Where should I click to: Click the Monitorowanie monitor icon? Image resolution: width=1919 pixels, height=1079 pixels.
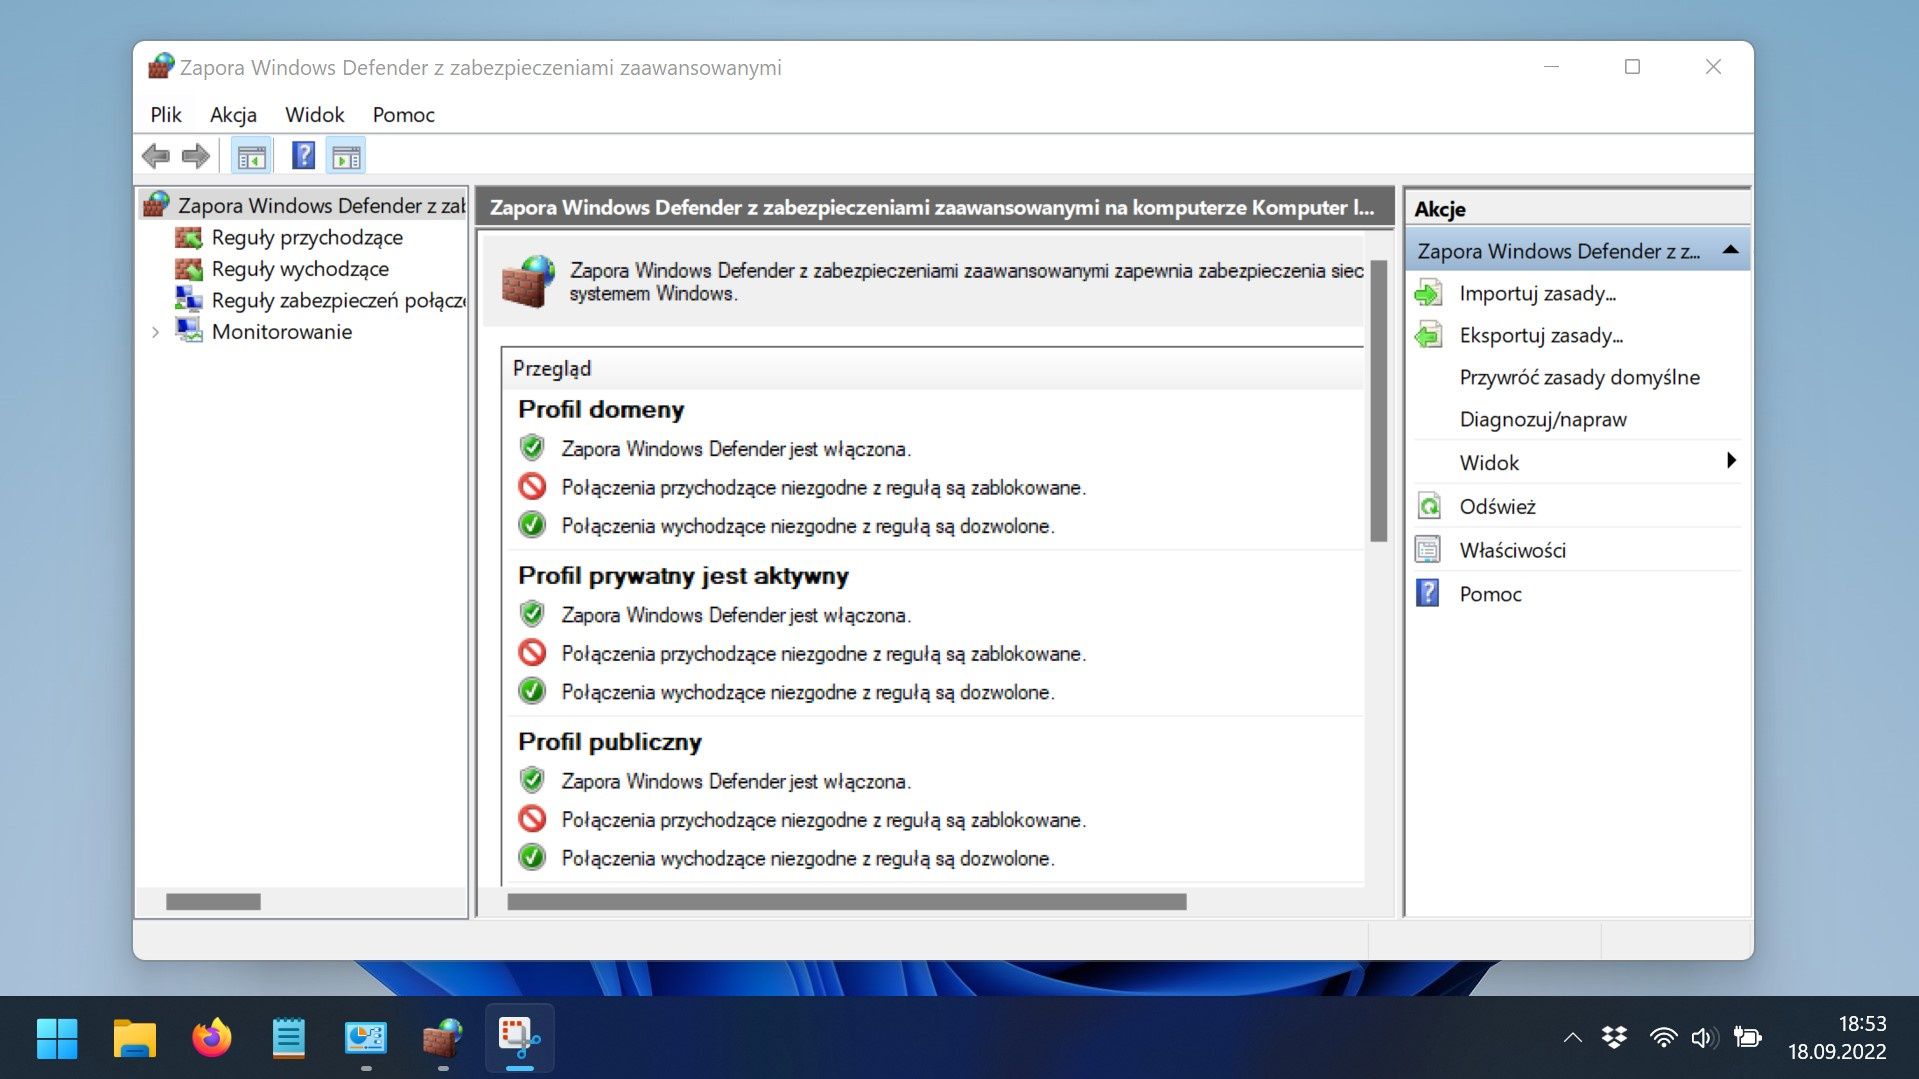(189, 331)
